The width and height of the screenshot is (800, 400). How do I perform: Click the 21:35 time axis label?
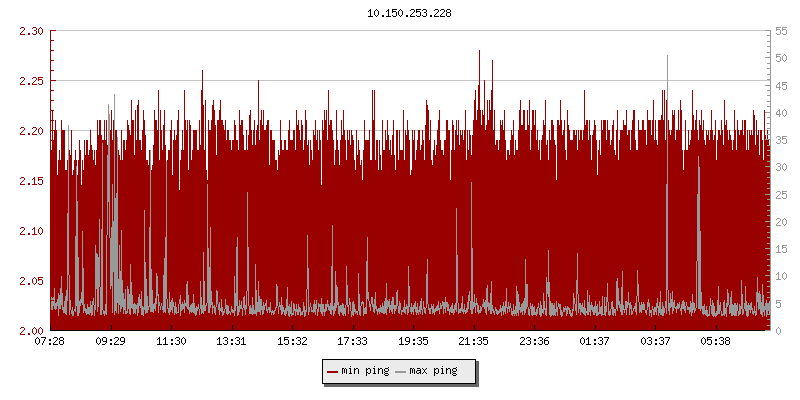pyautogui.click(x=474, y=342)
